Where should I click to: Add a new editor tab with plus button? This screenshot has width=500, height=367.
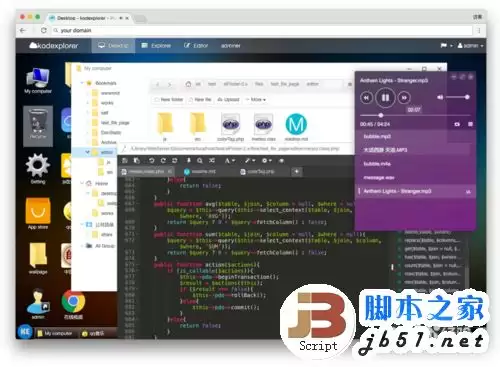tap(297, 171)
